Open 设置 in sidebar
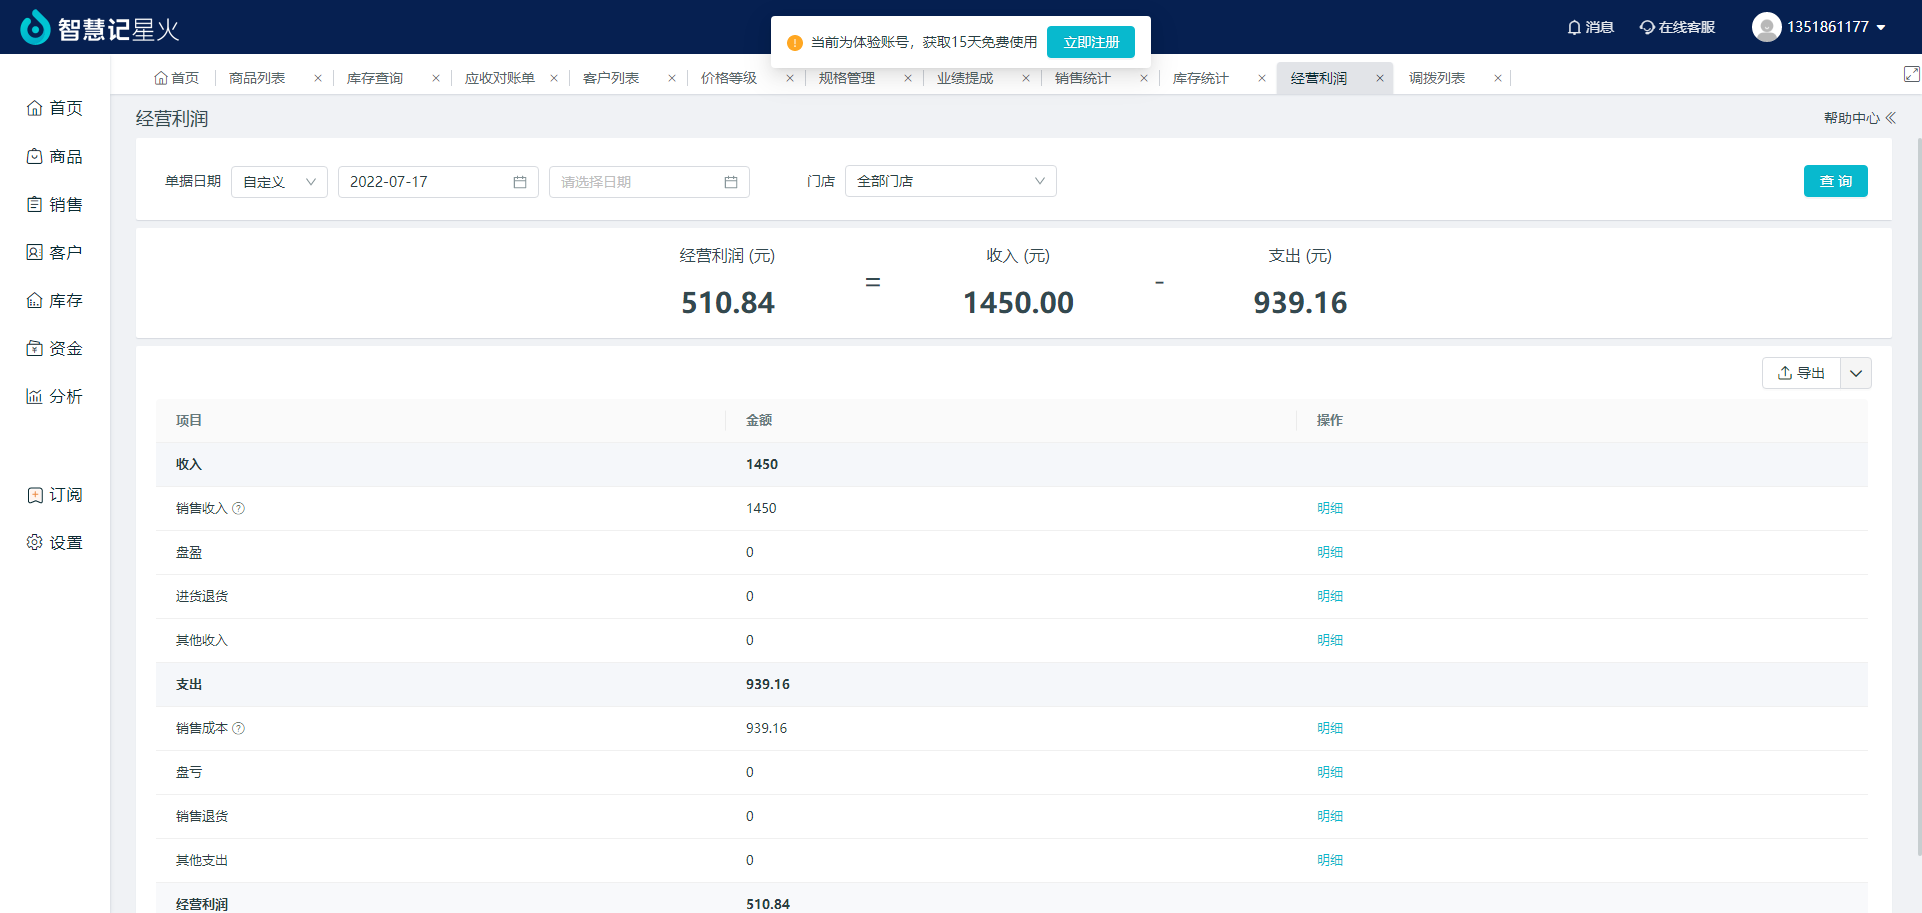The width and height of the screenshot is (1922, 913). click(55, 542)
